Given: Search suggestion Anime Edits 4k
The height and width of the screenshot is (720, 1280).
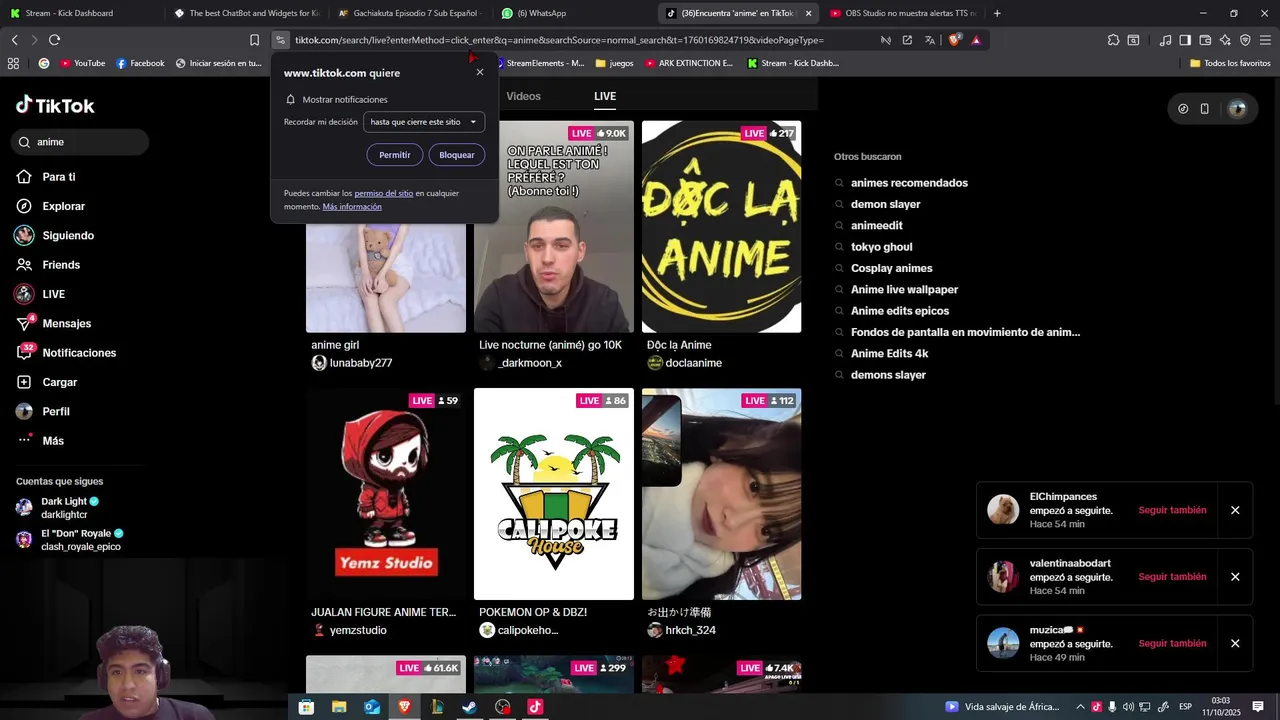Looking at the screenshot, I should coord(890,353).
